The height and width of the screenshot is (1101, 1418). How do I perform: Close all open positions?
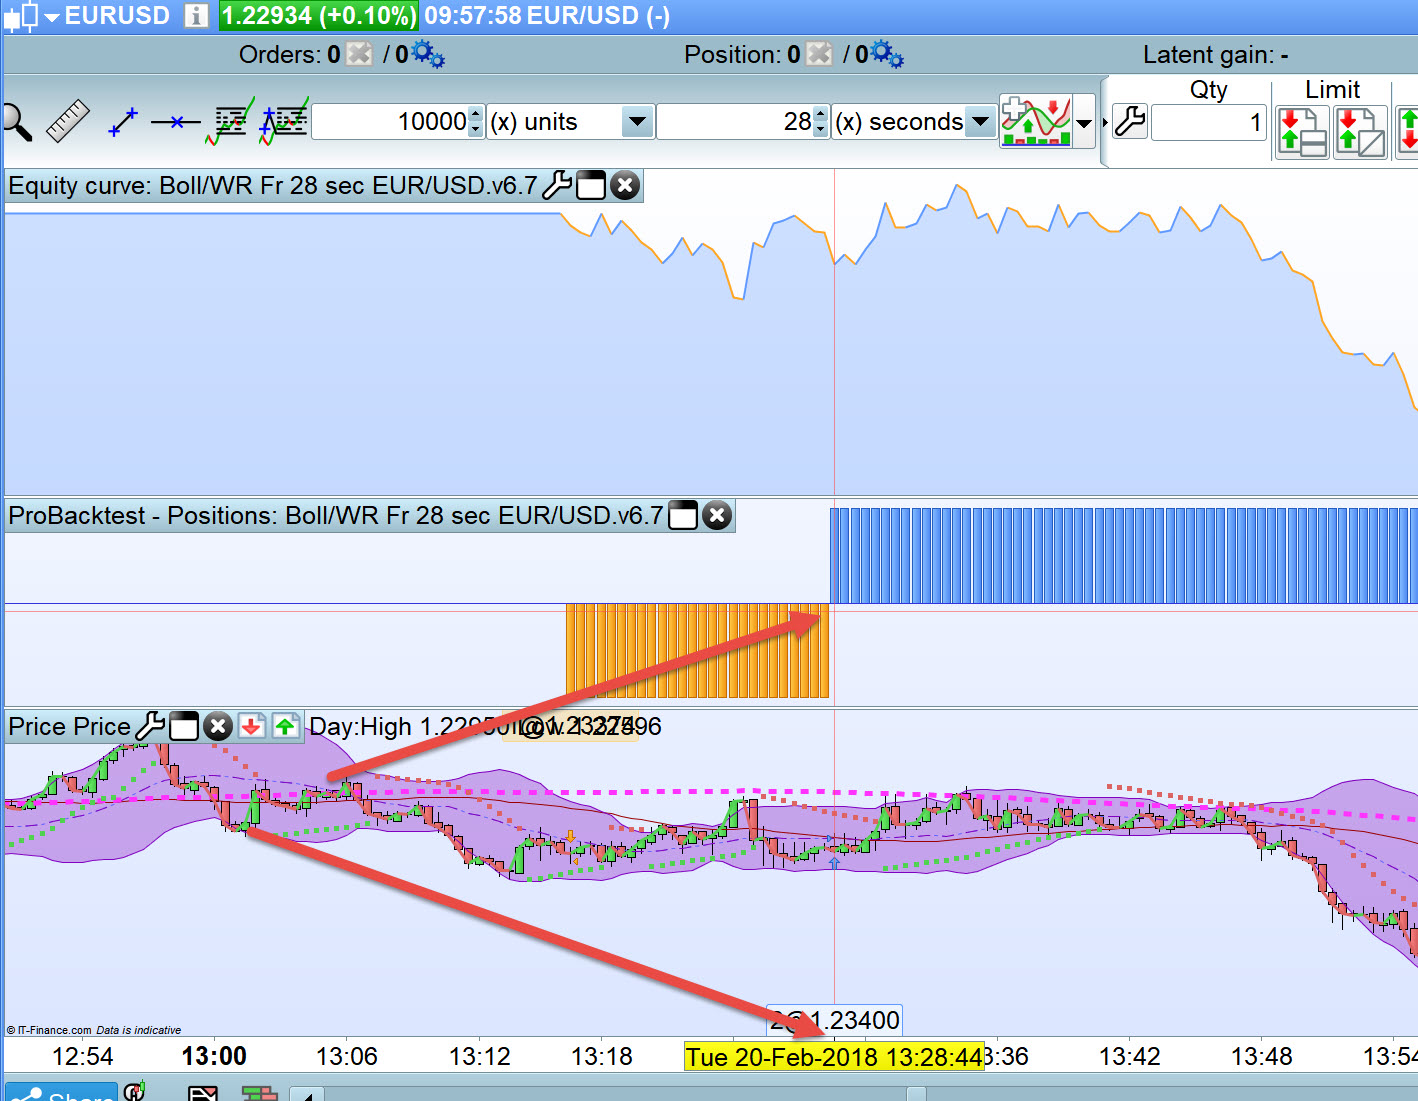click(x=819, y=54)
